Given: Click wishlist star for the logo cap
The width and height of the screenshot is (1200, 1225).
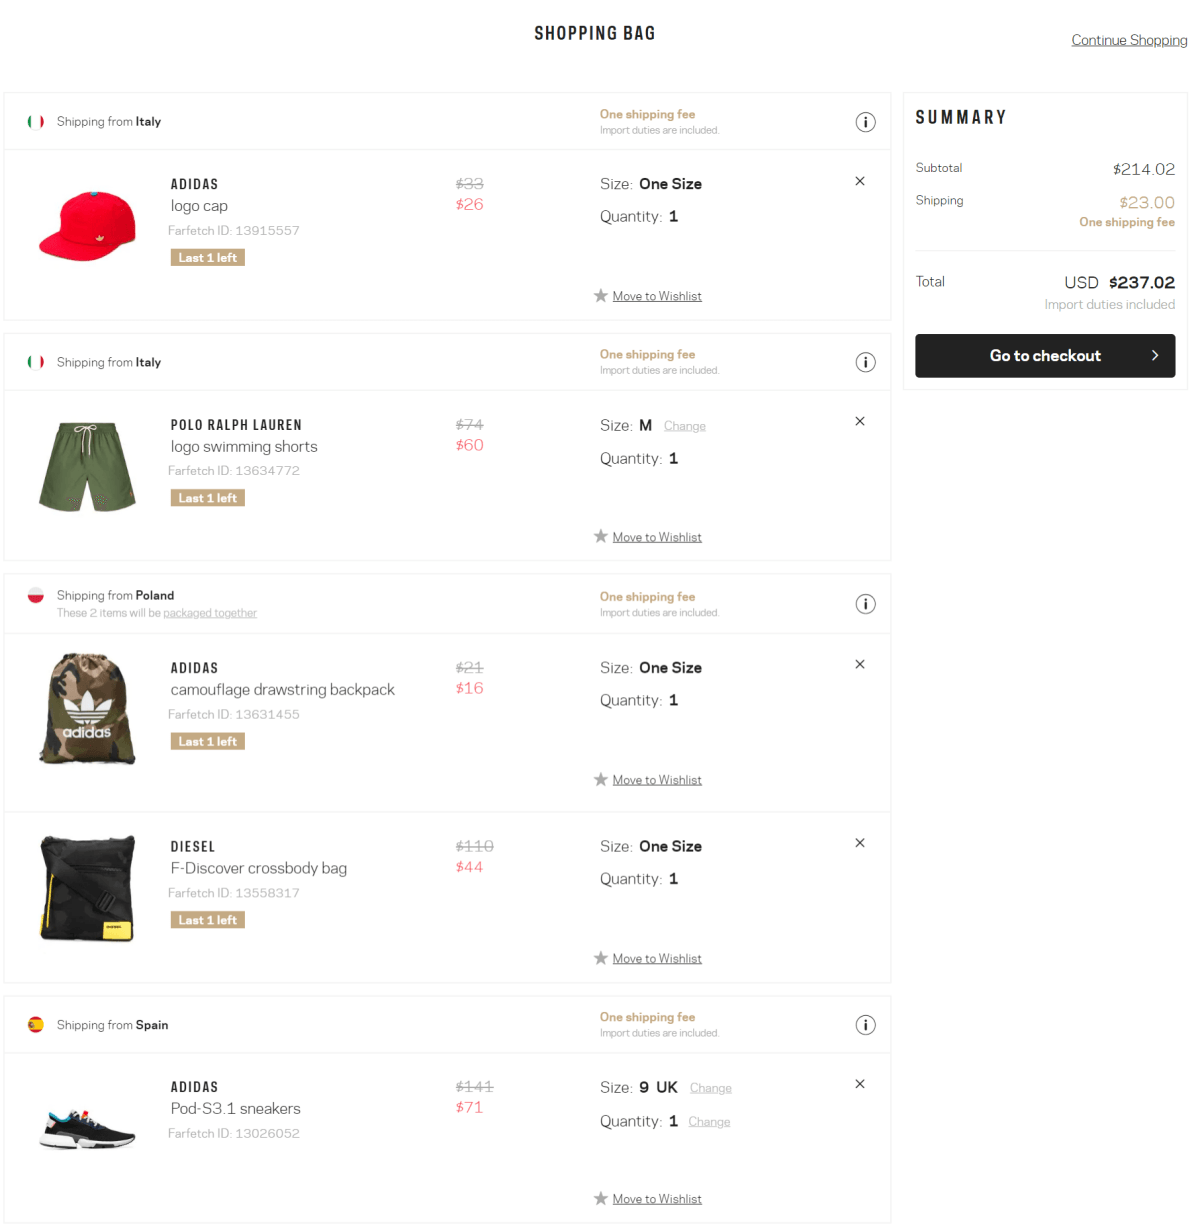Looking at the screenshot, I should click(601, 295).
